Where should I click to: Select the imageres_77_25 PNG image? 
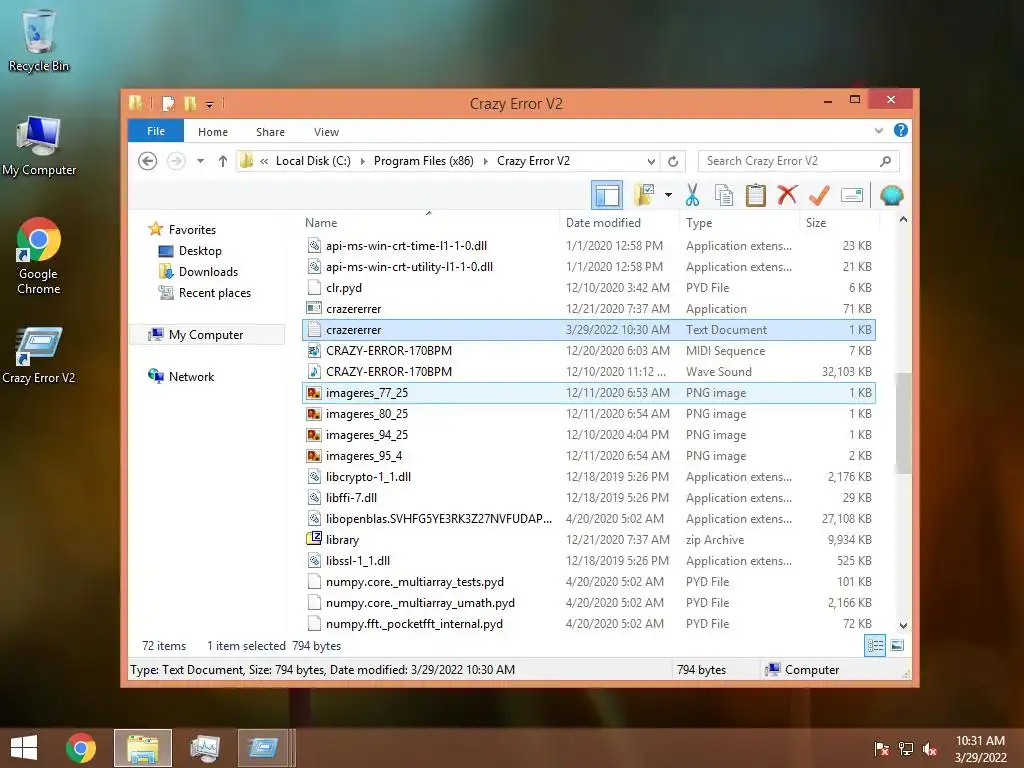(588, 392)
